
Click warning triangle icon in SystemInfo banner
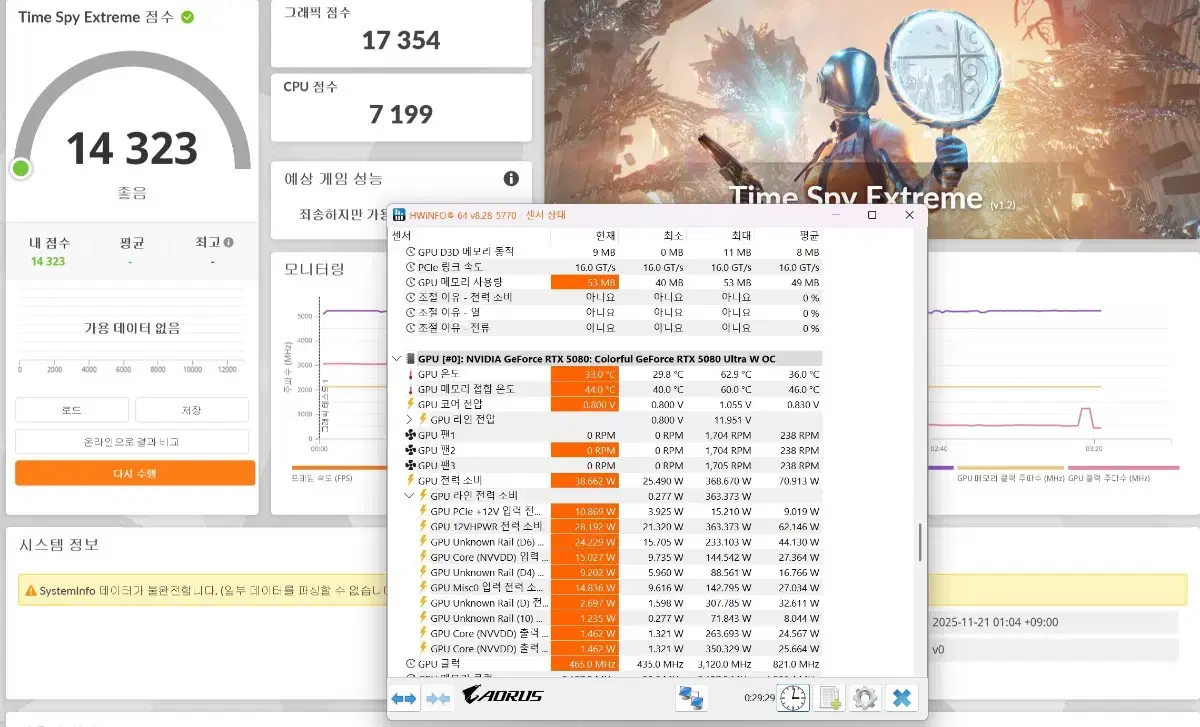tap(31, 591)
